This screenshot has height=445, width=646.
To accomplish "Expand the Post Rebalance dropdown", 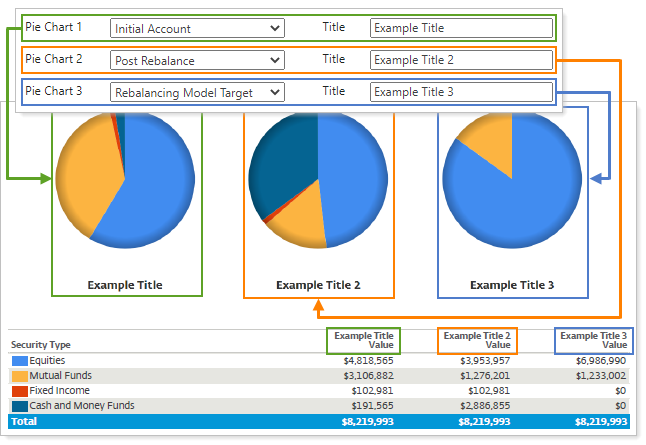I will (x=197, y=61).
